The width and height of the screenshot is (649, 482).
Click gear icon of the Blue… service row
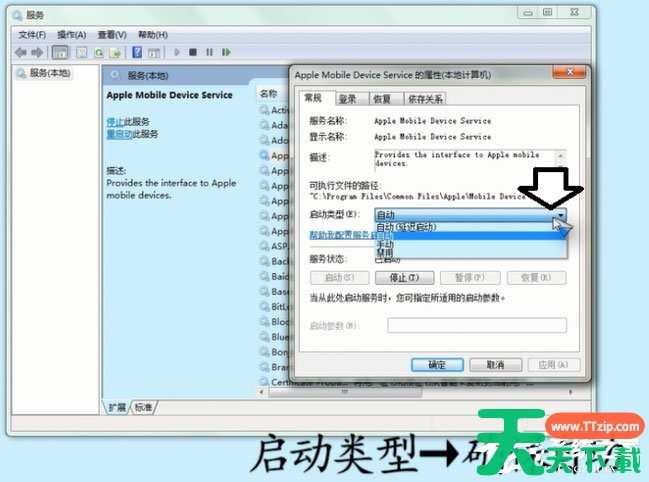click(x=264, y=337)
